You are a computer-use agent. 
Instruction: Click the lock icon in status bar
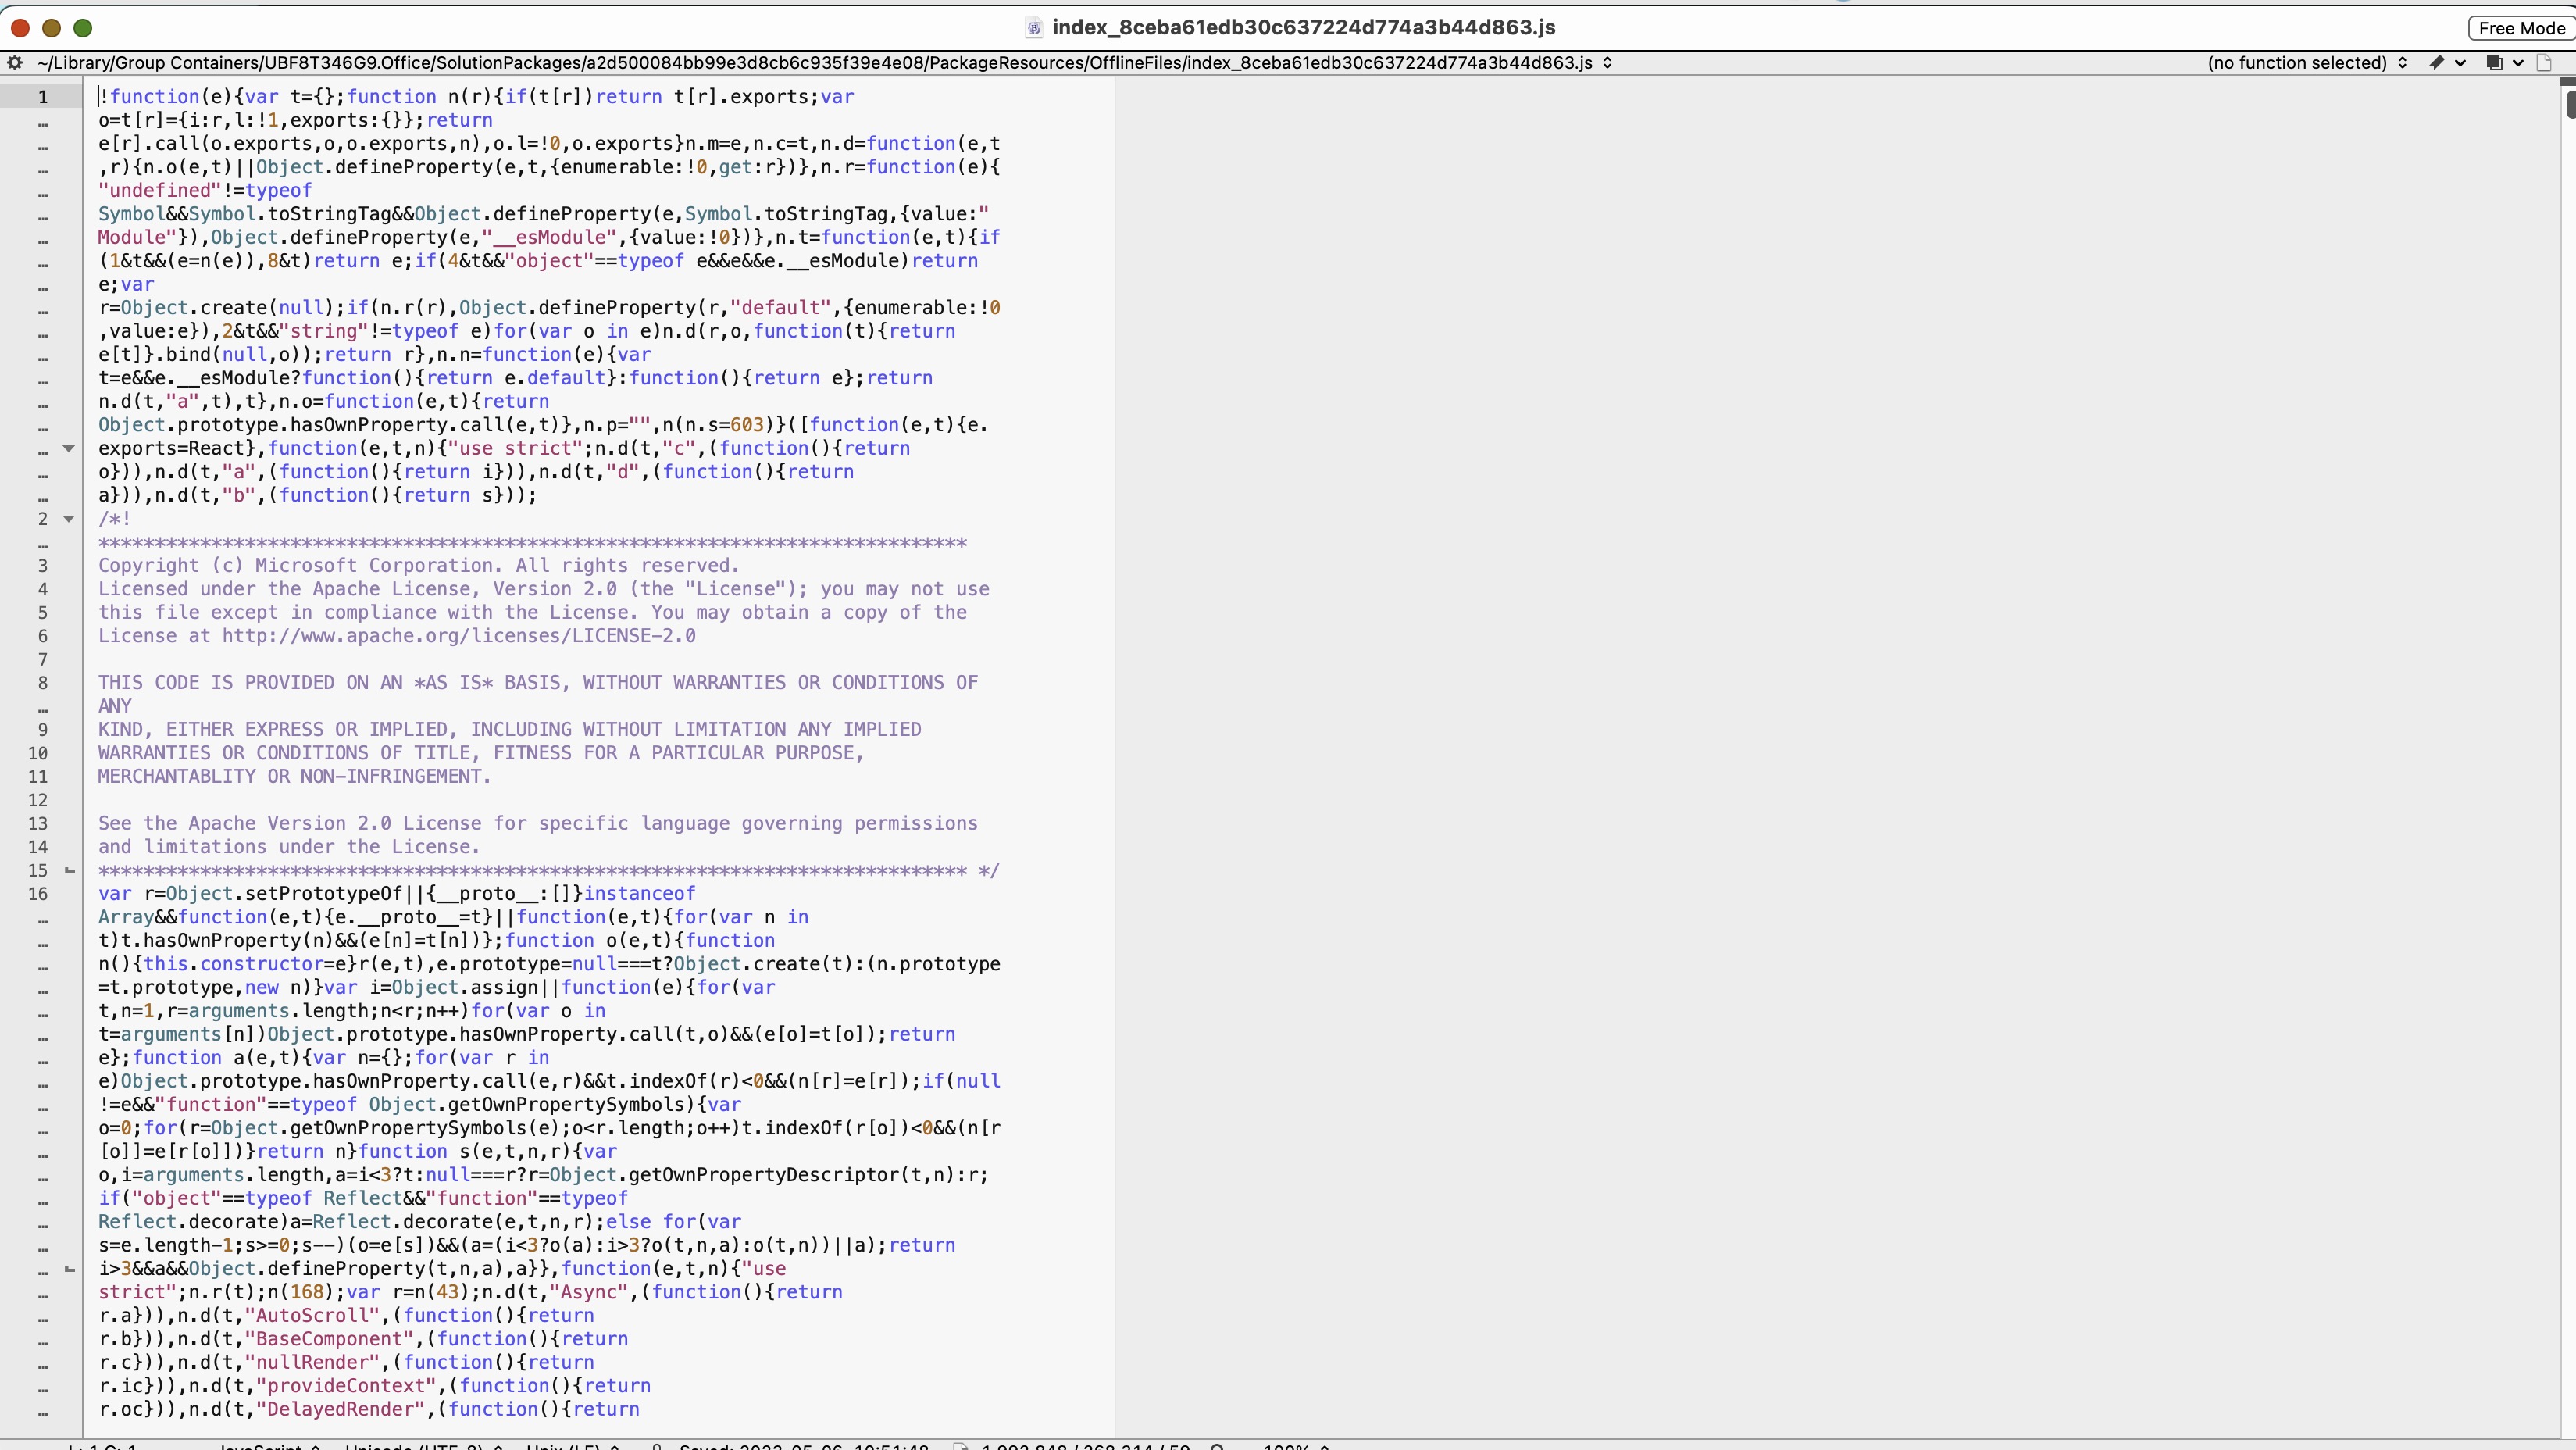click(x=657, y=1446)
